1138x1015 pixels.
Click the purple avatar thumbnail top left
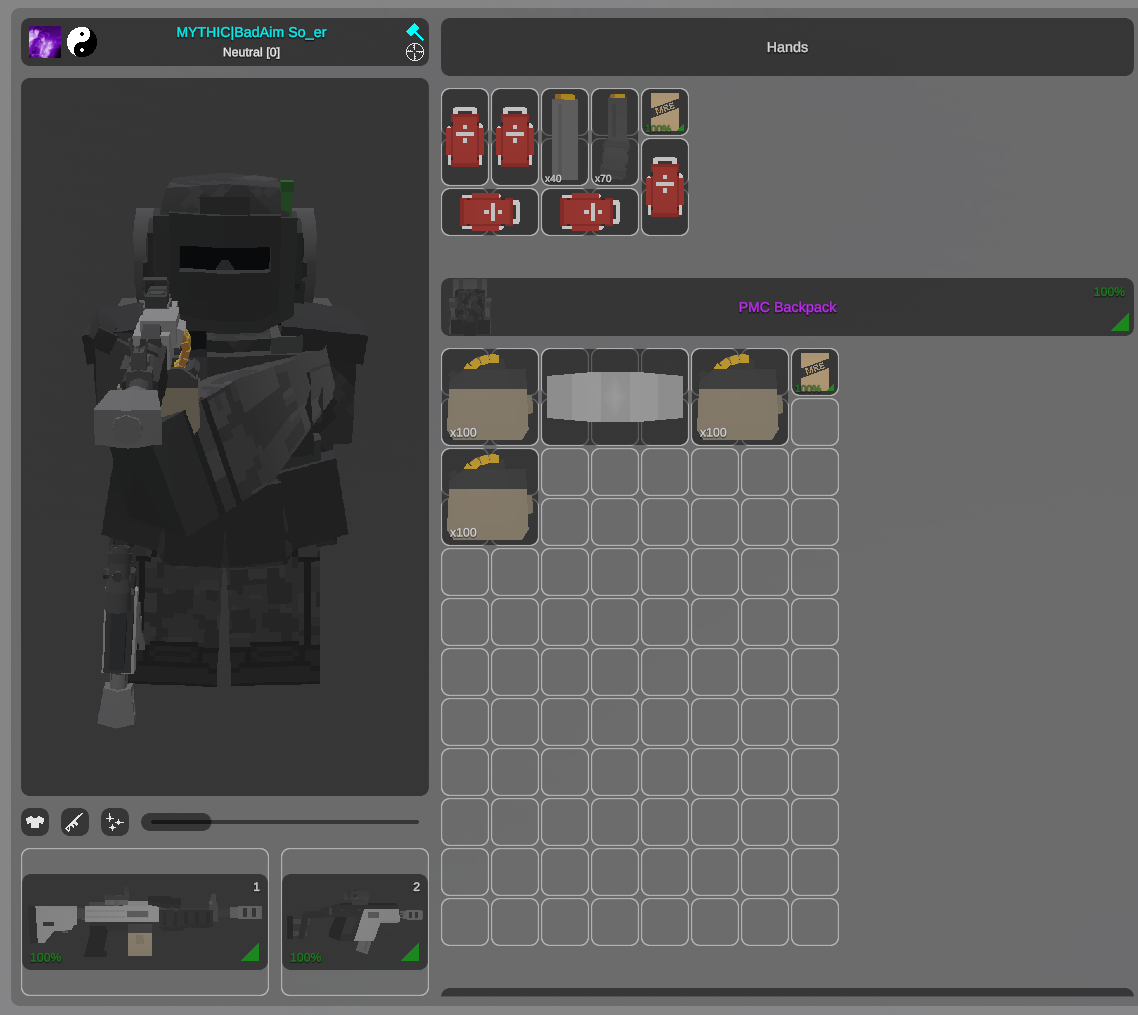[x=44, y=41]
